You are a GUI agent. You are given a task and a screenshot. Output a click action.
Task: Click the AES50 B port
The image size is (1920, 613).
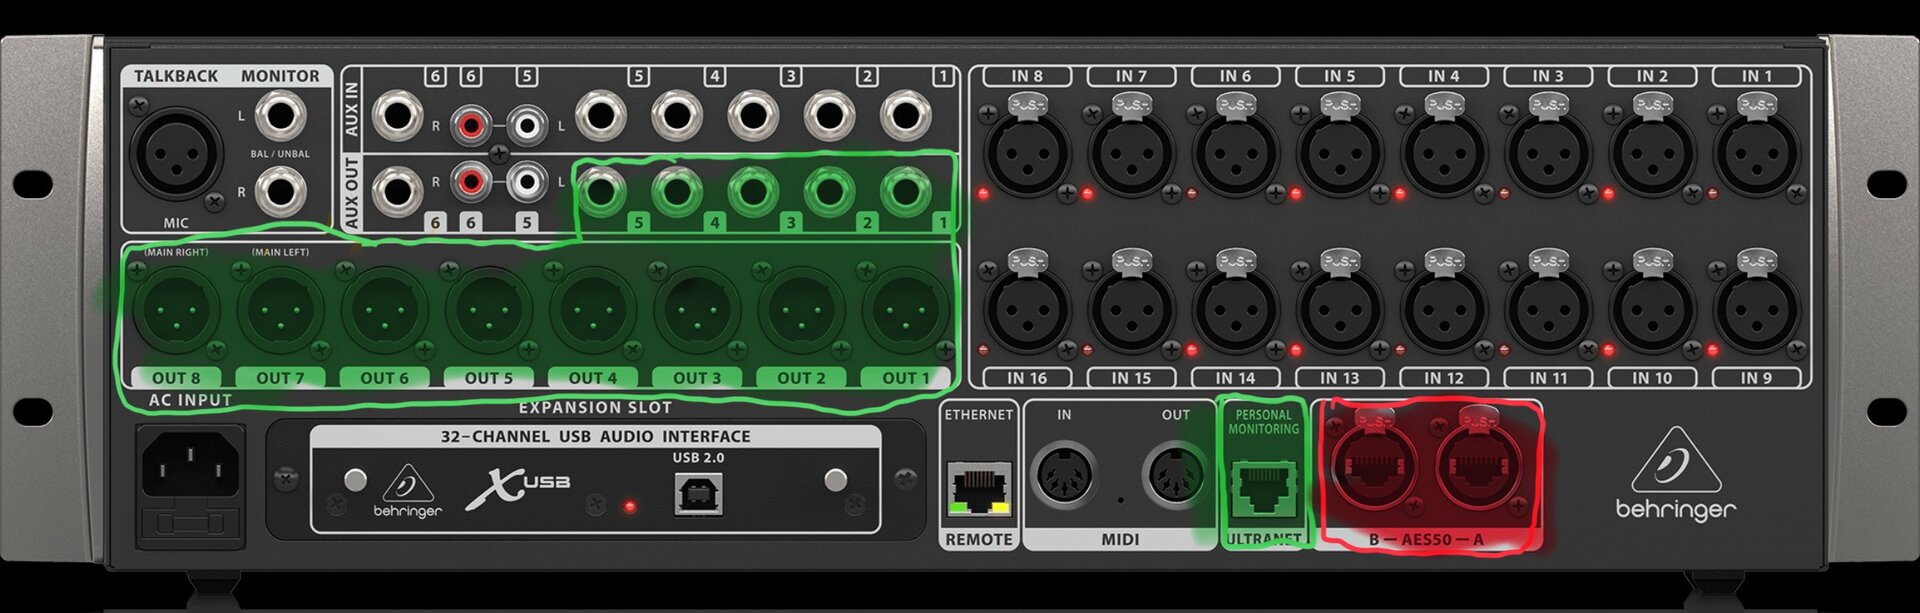click(1375, 467)
